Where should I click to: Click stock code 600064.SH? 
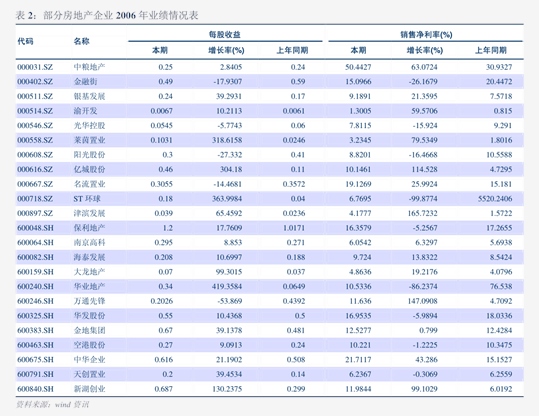coord(35,242)
